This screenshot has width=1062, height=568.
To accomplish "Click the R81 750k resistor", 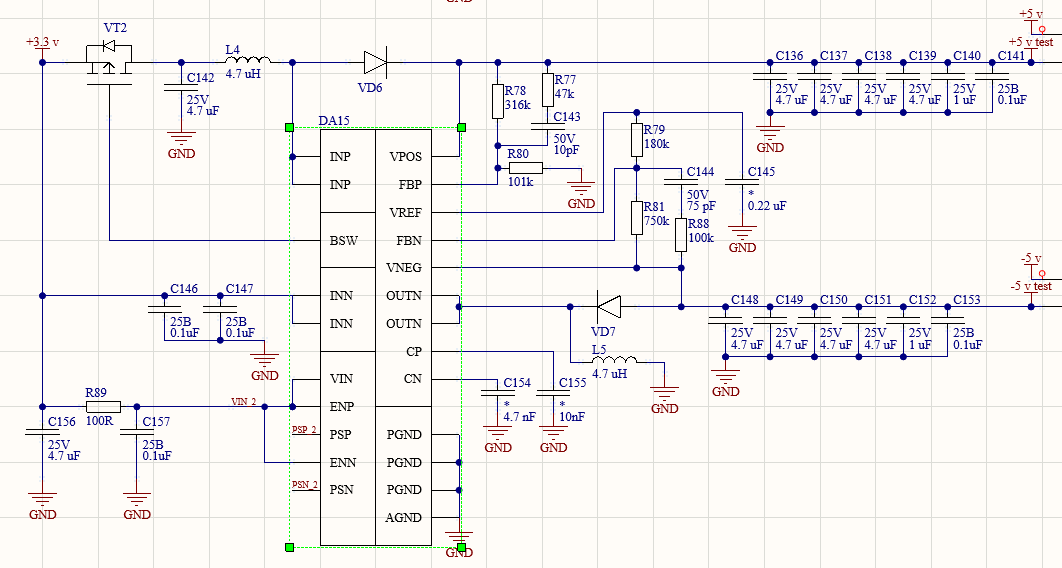I will (x=637, y=217).
